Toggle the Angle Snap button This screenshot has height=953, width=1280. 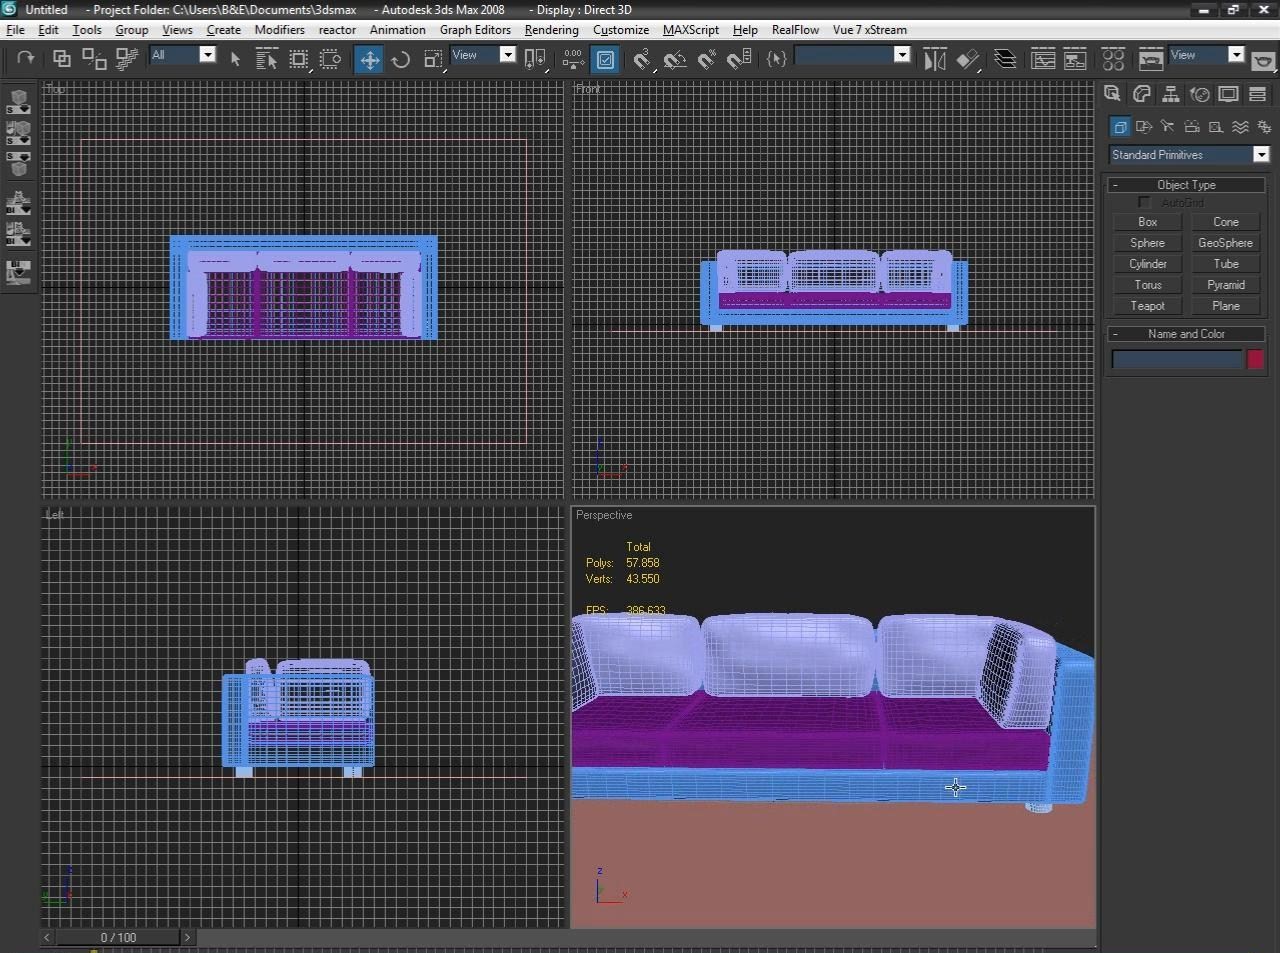point(675,60)
